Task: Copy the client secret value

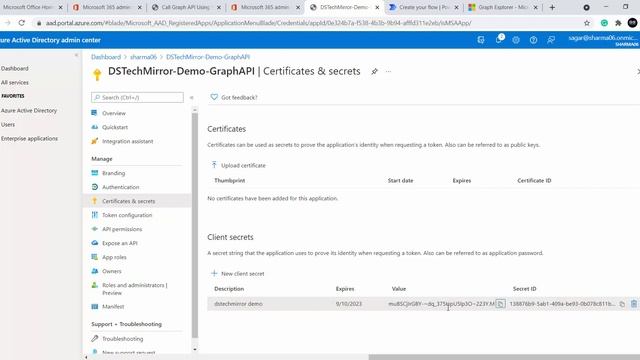Action: pyautogui.click(x=500, y=304)
